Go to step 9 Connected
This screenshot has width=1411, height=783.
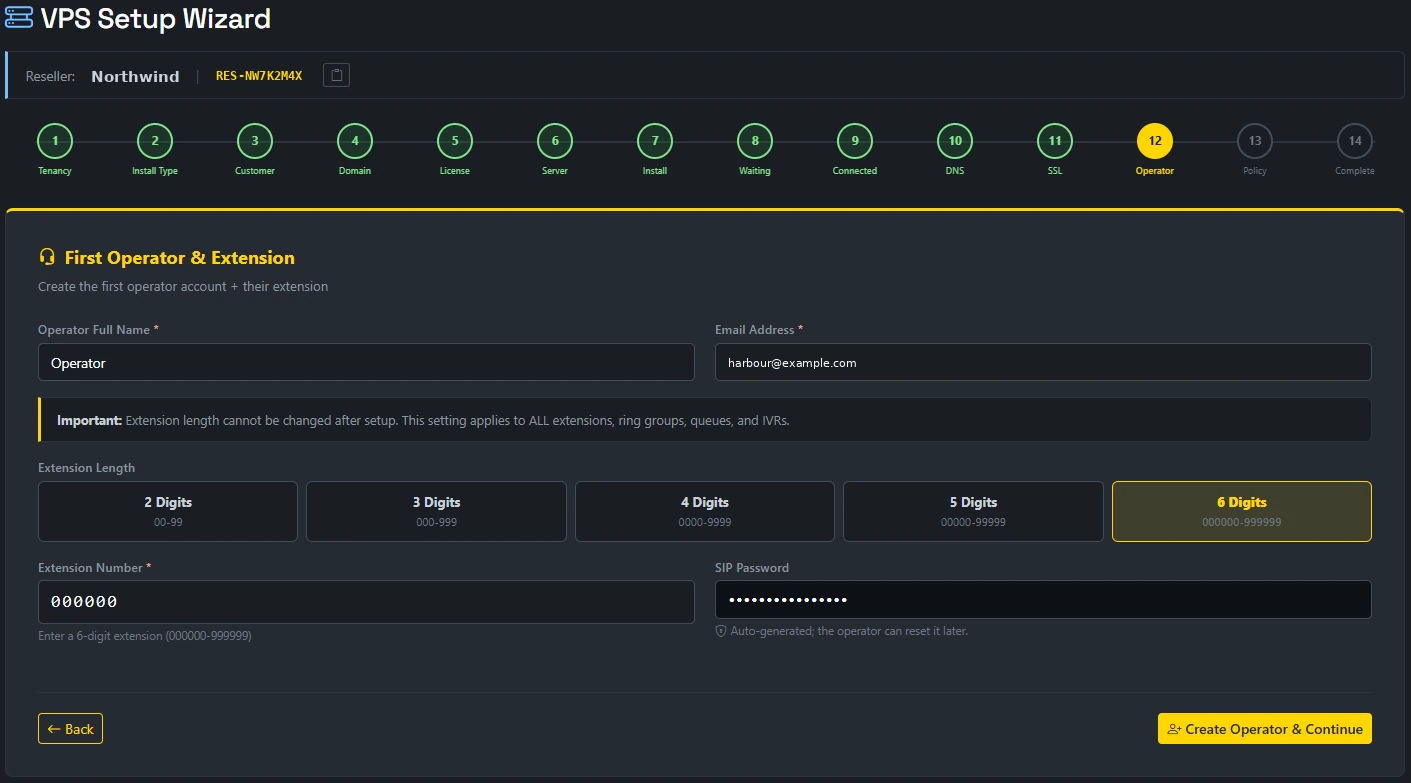[x=855, y=141]
